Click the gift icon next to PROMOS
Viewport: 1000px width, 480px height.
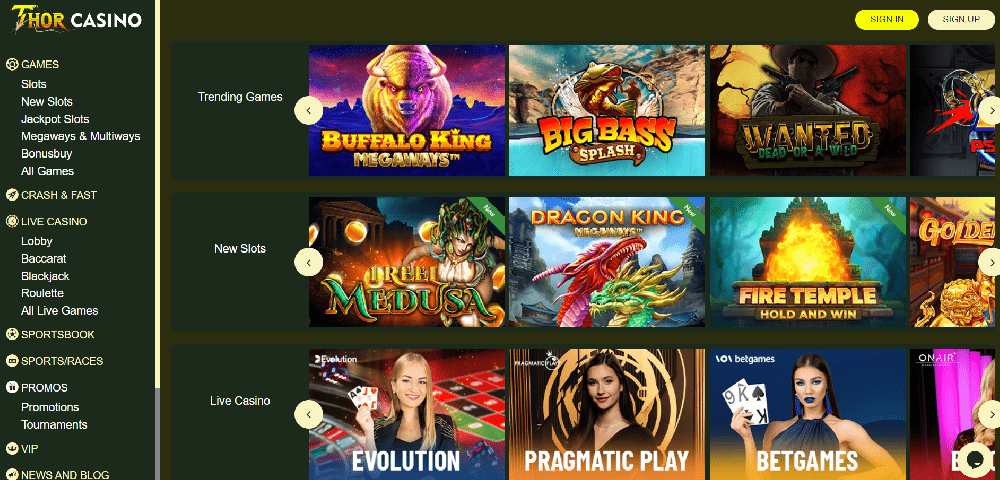tap(11, 387)
